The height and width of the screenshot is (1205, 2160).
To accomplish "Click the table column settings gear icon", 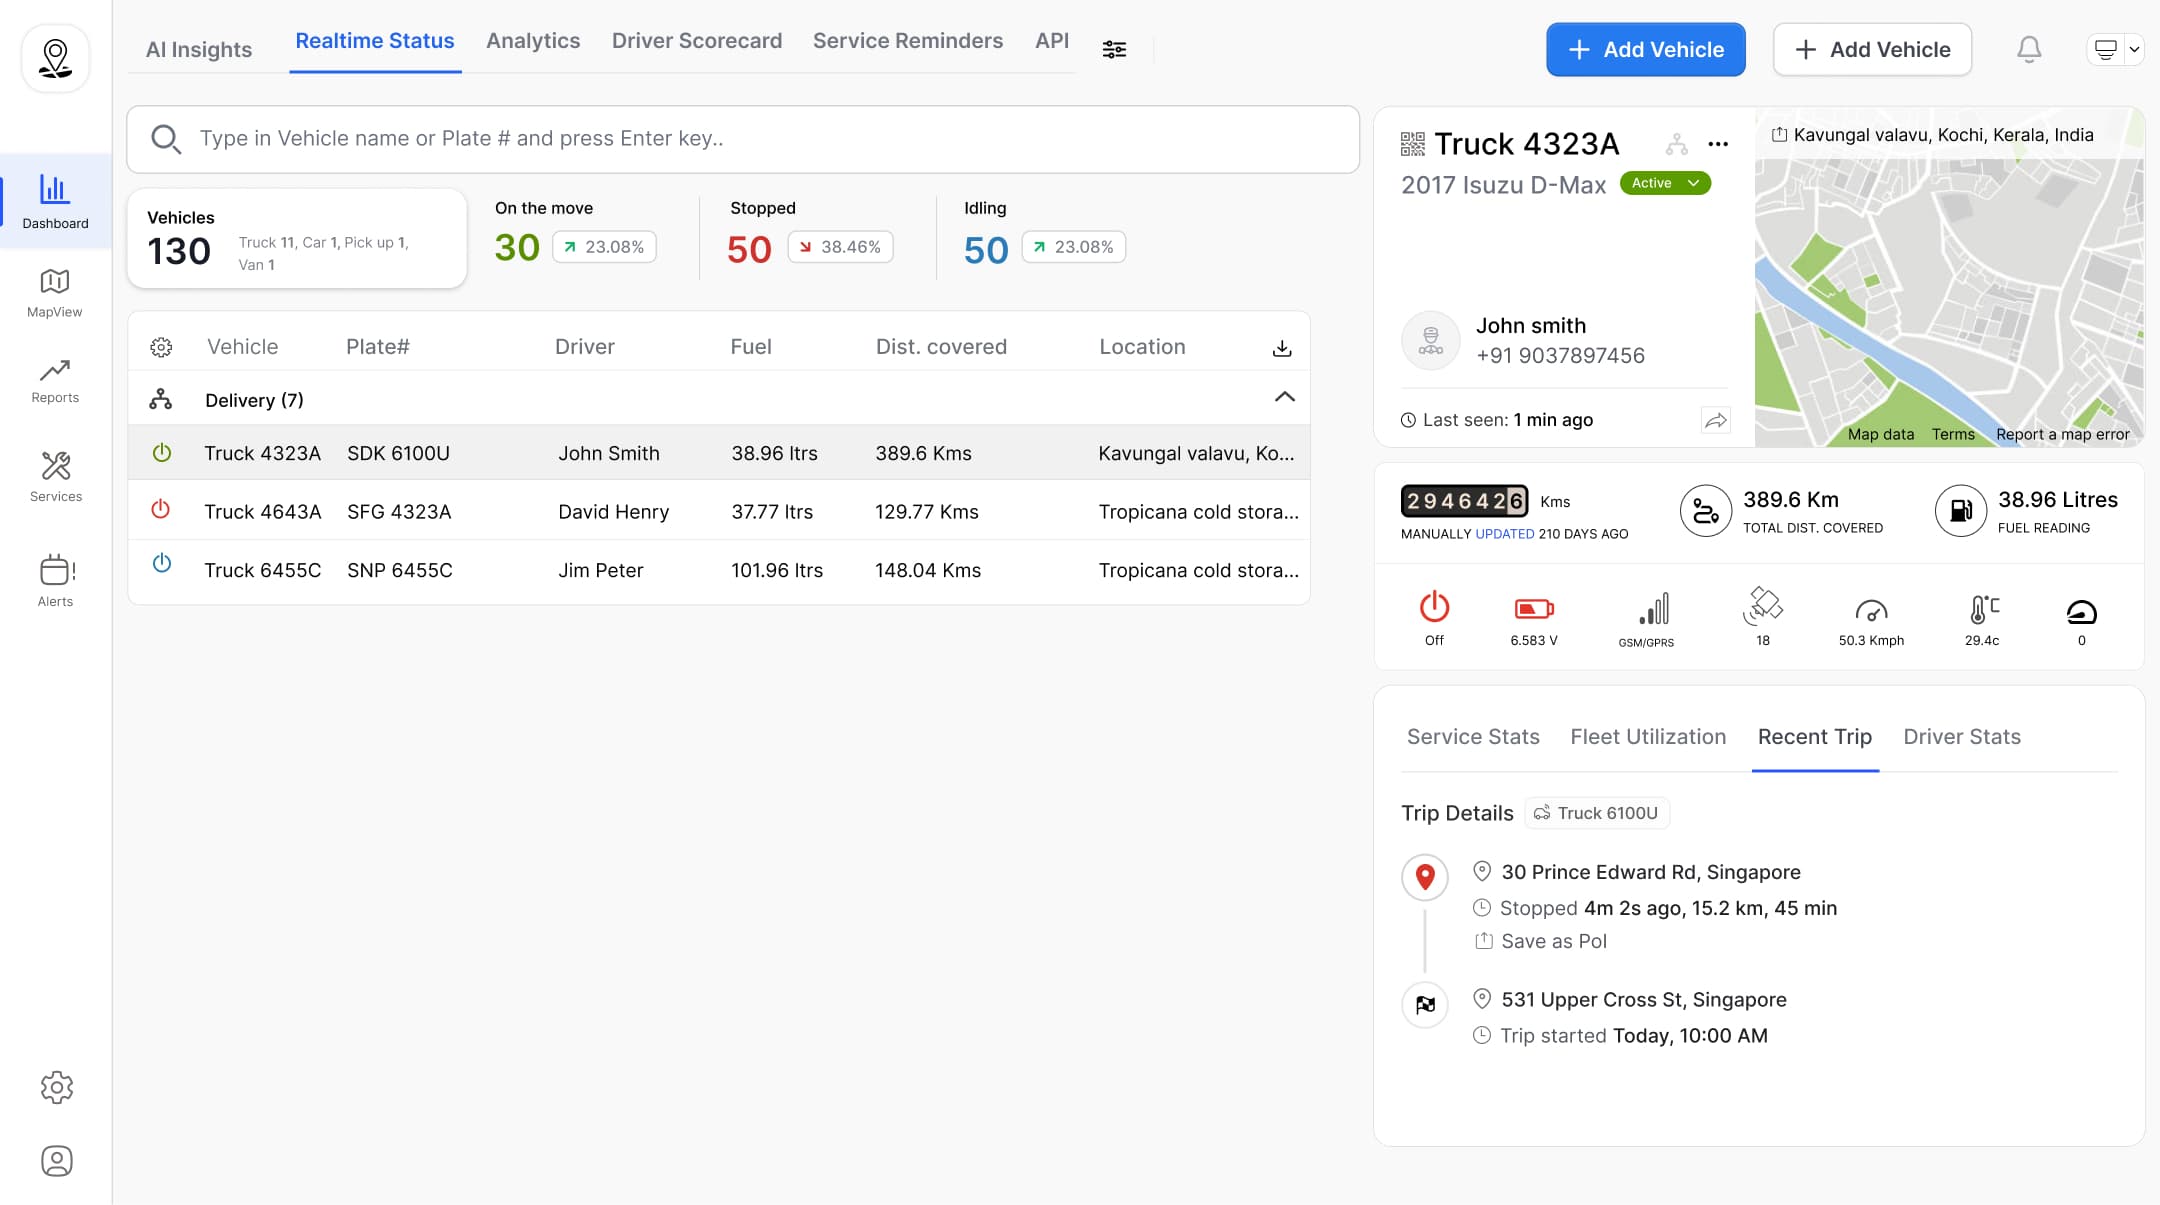I will [161, 347].
